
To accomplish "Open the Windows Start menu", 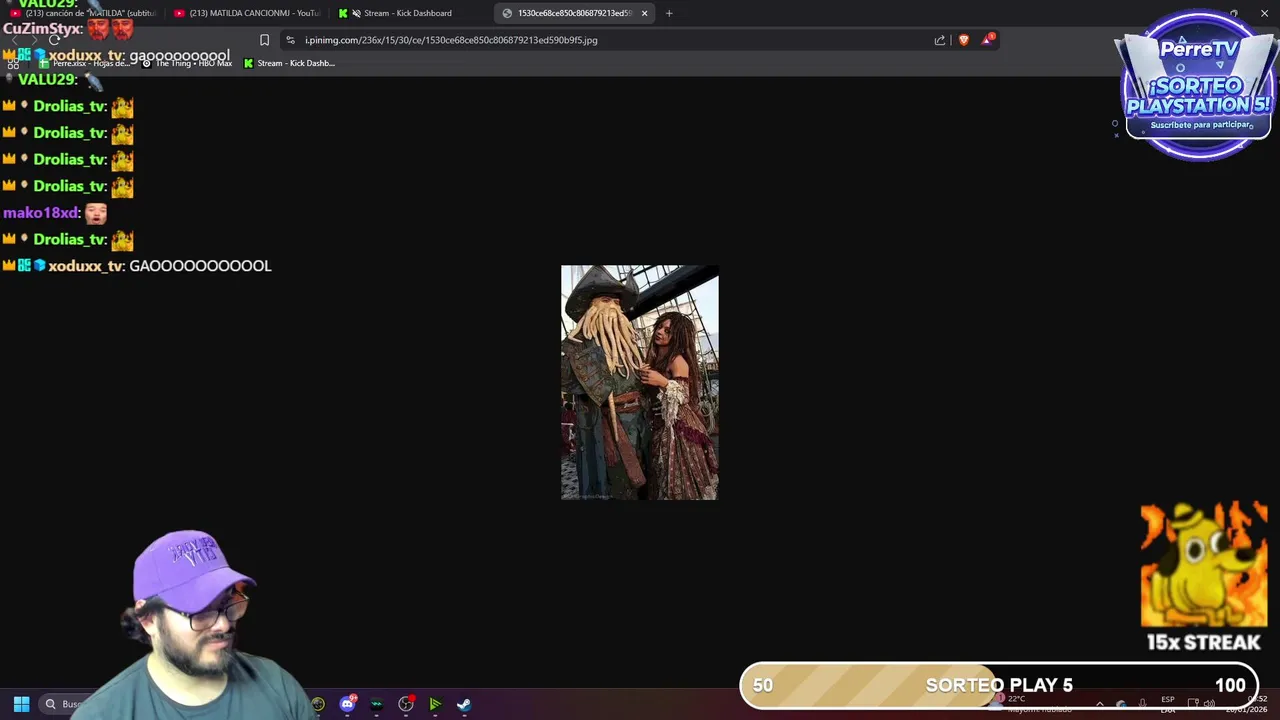I will [21, 704].
